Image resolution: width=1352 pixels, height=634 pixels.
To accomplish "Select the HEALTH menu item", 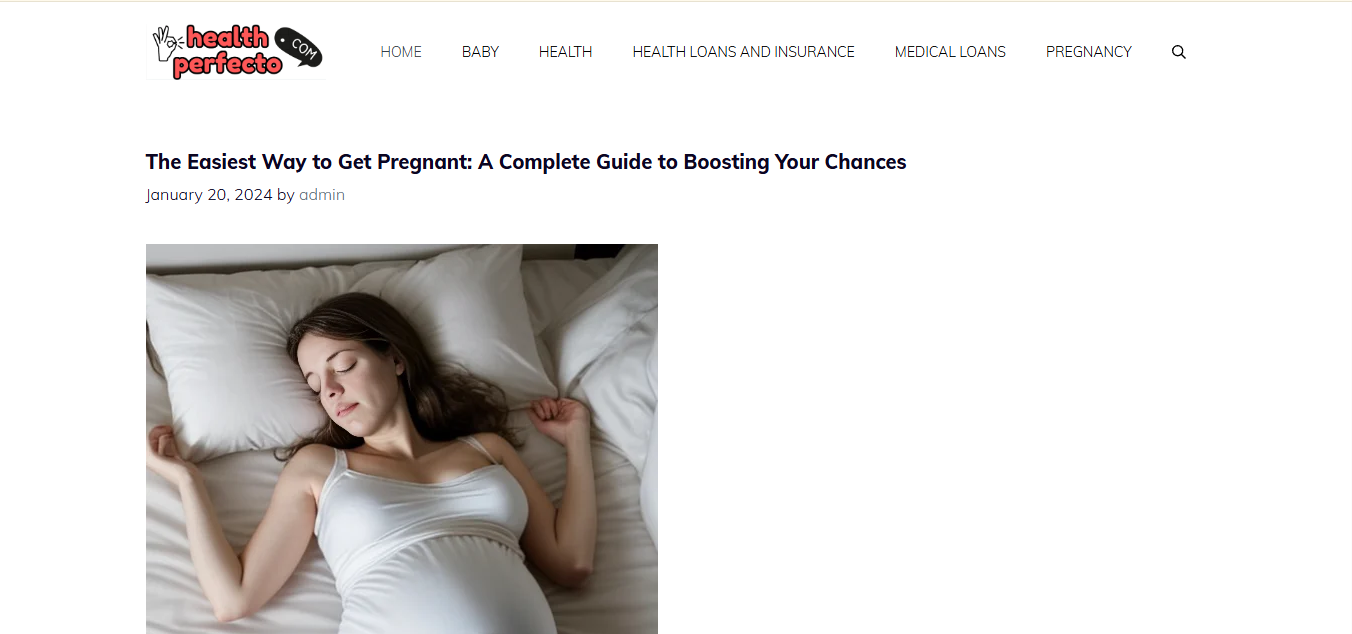I will click(x=566, y=52).
